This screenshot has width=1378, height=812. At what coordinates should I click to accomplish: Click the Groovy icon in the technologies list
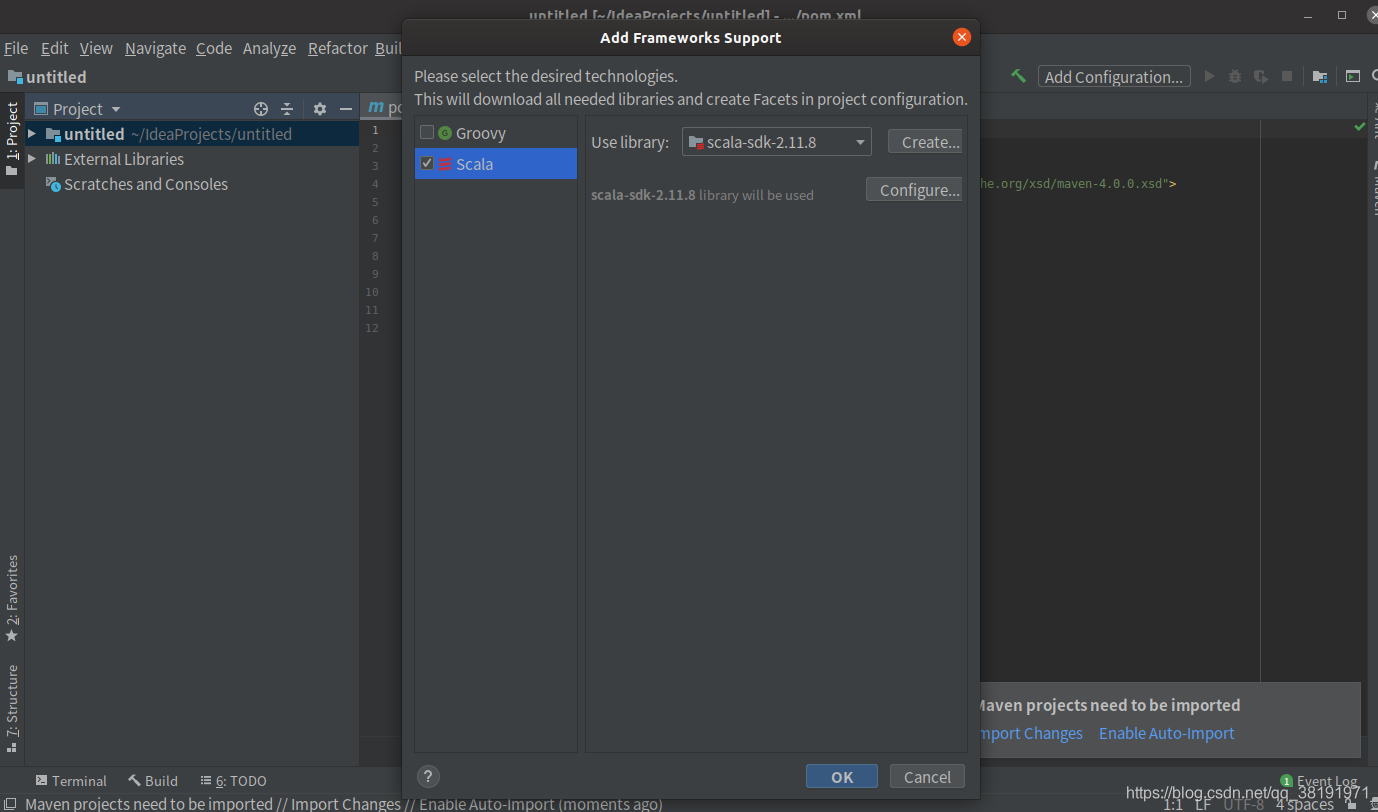[x=445, y=133]
